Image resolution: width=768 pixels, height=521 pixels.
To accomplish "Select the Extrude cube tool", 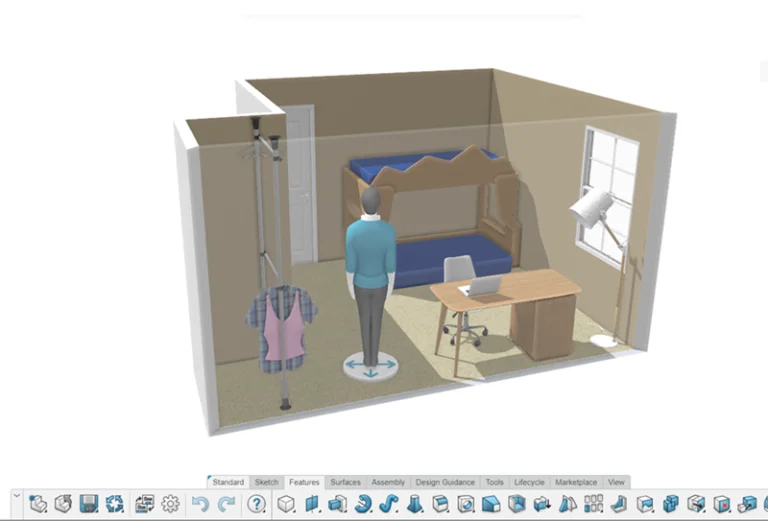I will [287, 504].
